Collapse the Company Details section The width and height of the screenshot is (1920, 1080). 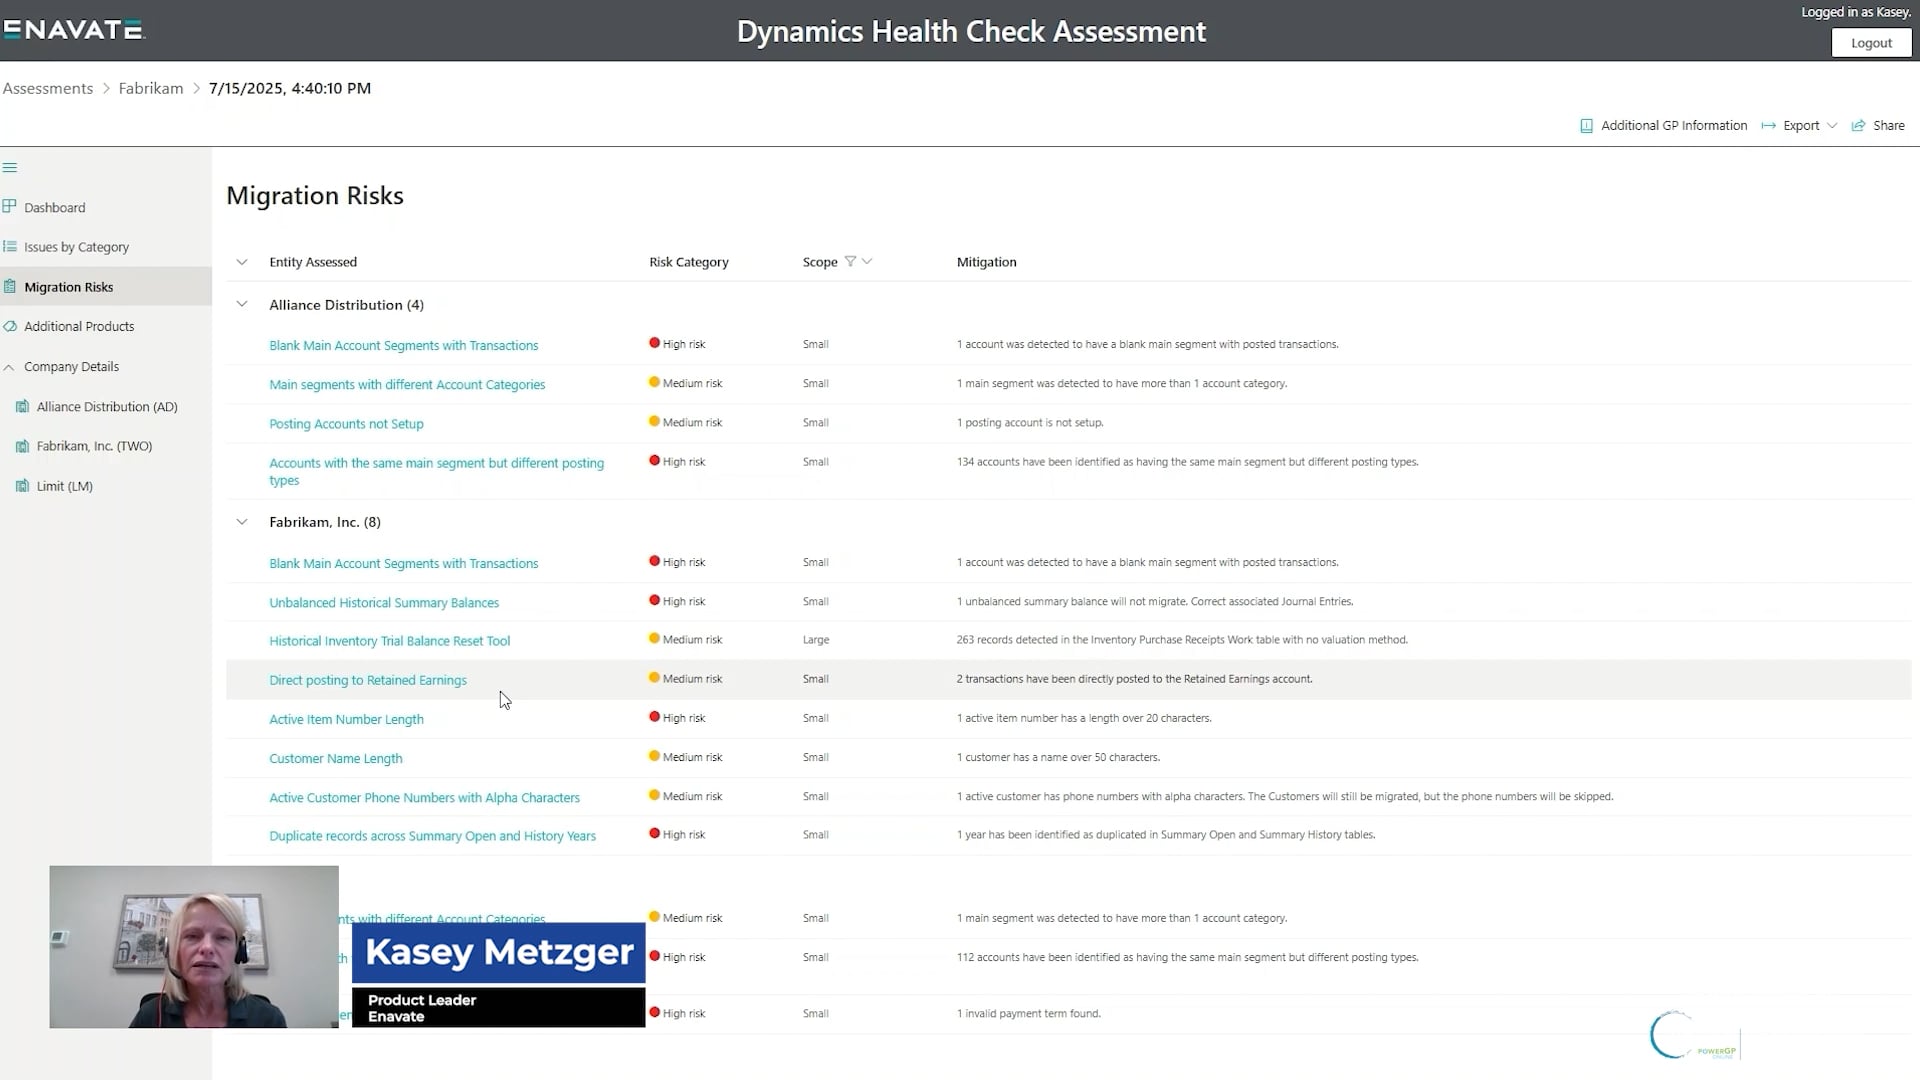9,366
